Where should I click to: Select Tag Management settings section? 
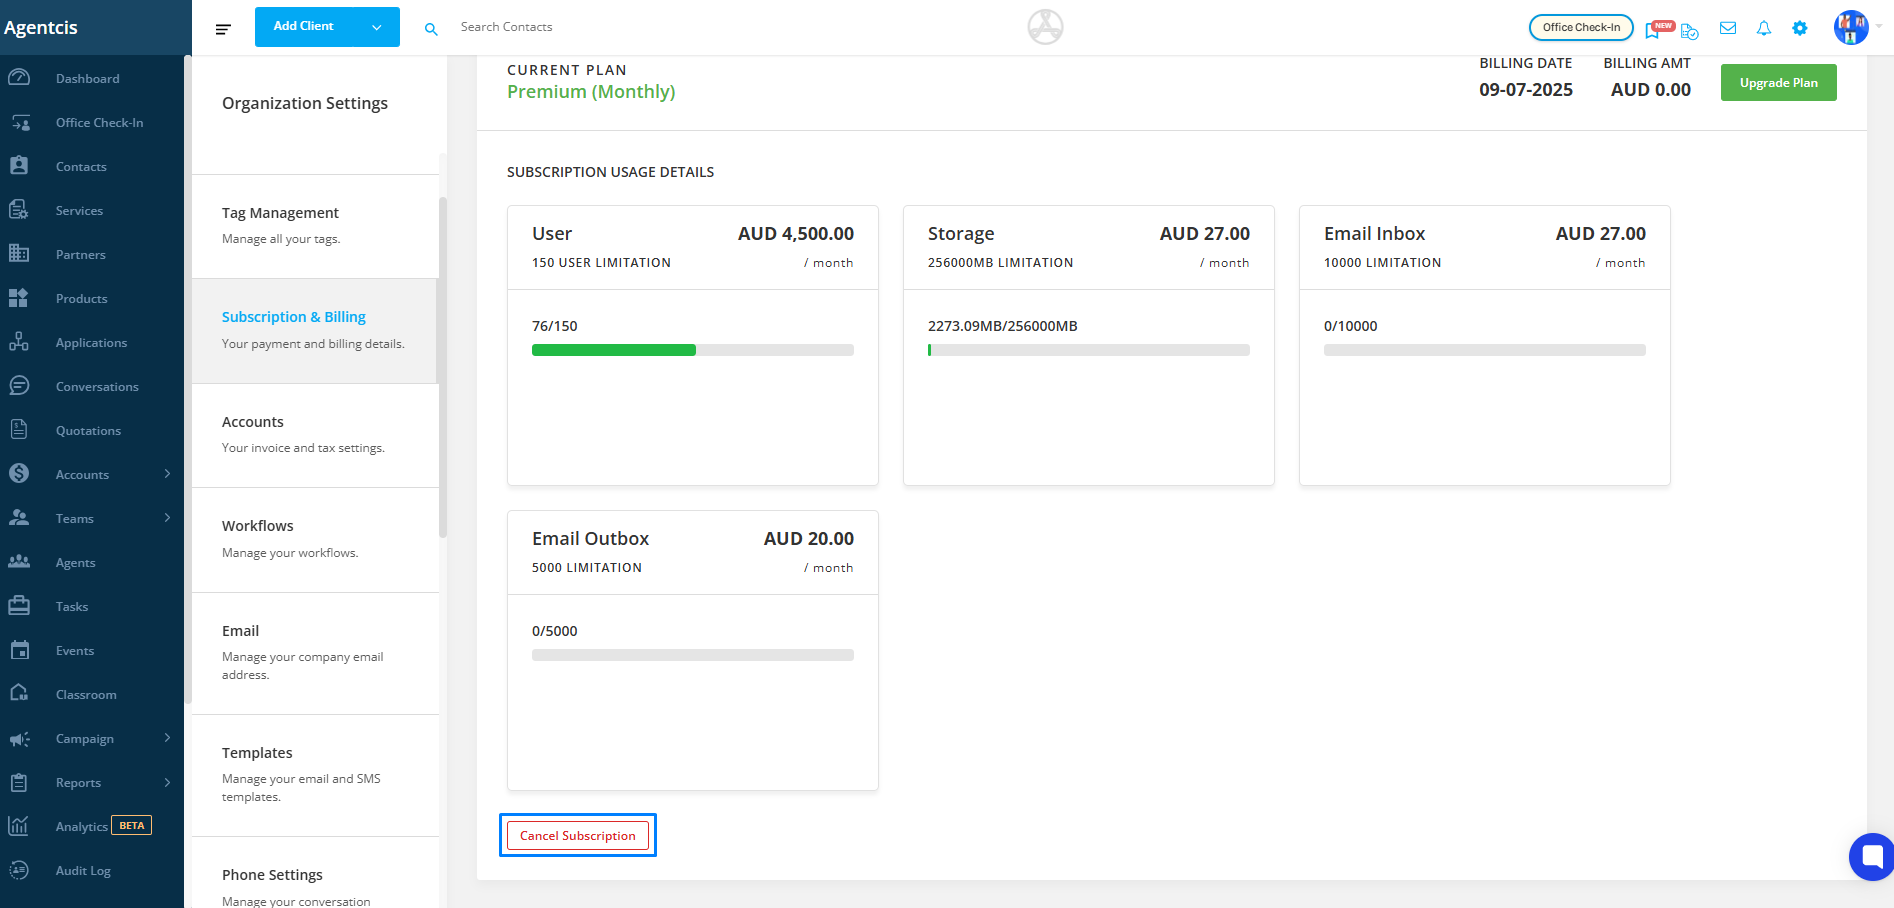(x=315, y=226)
